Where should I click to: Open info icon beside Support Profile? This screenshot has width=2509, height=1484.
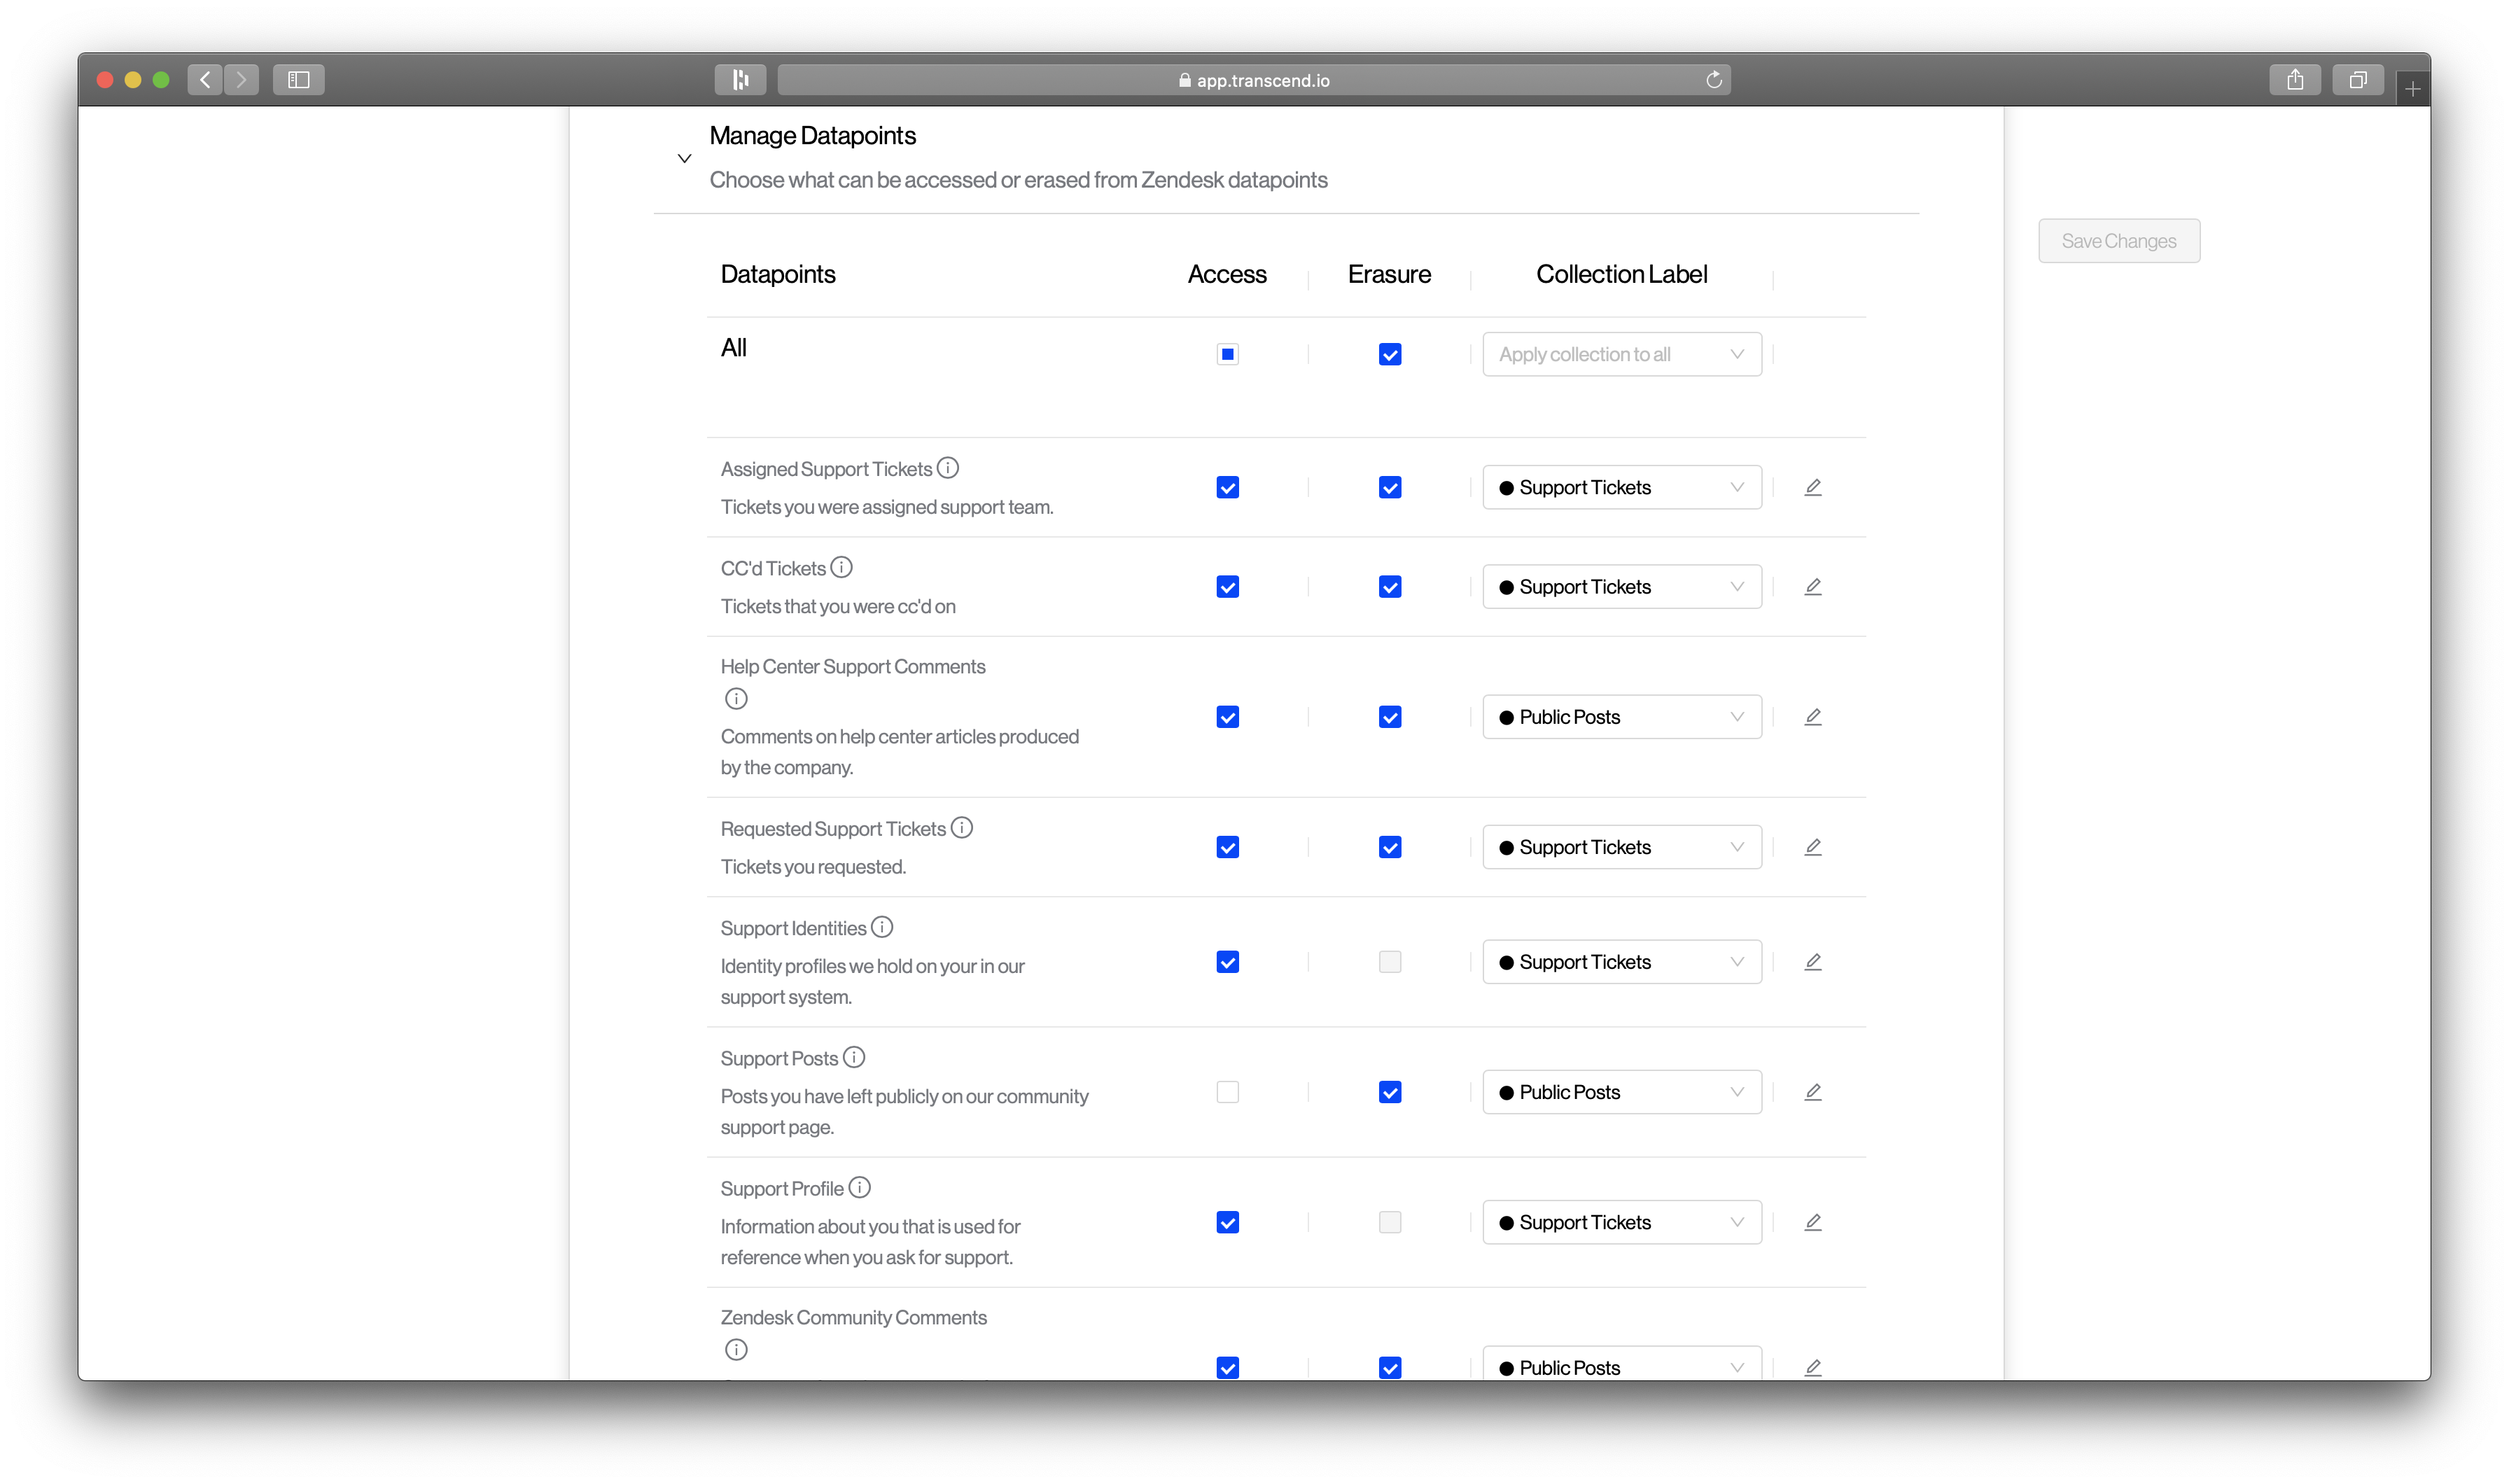(x=859, y=1187)
